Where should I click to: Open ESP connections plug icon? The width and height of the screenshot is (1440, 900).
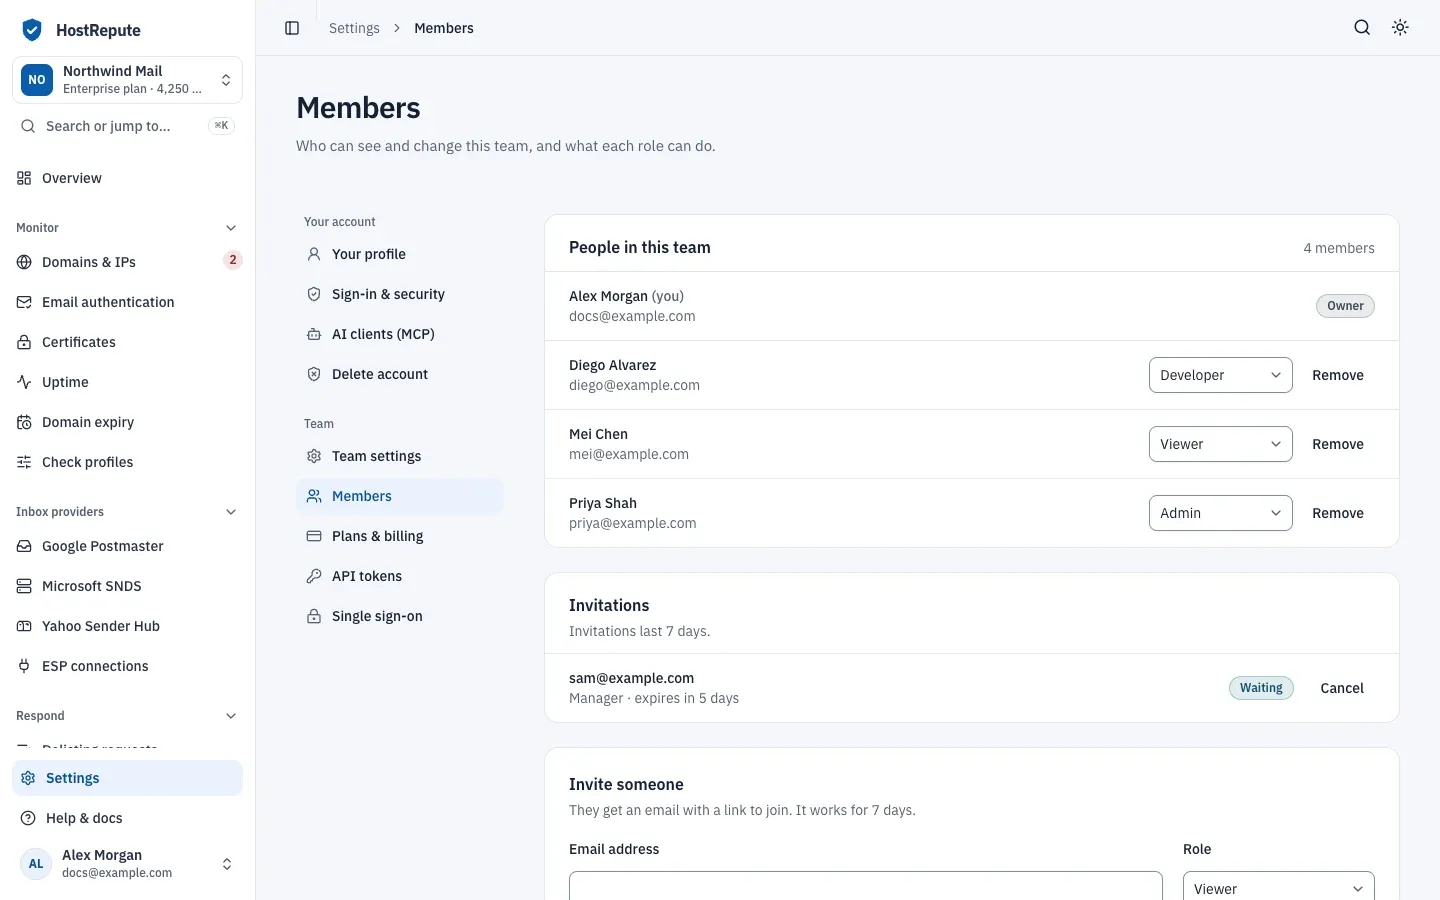[x=24, y=666]
